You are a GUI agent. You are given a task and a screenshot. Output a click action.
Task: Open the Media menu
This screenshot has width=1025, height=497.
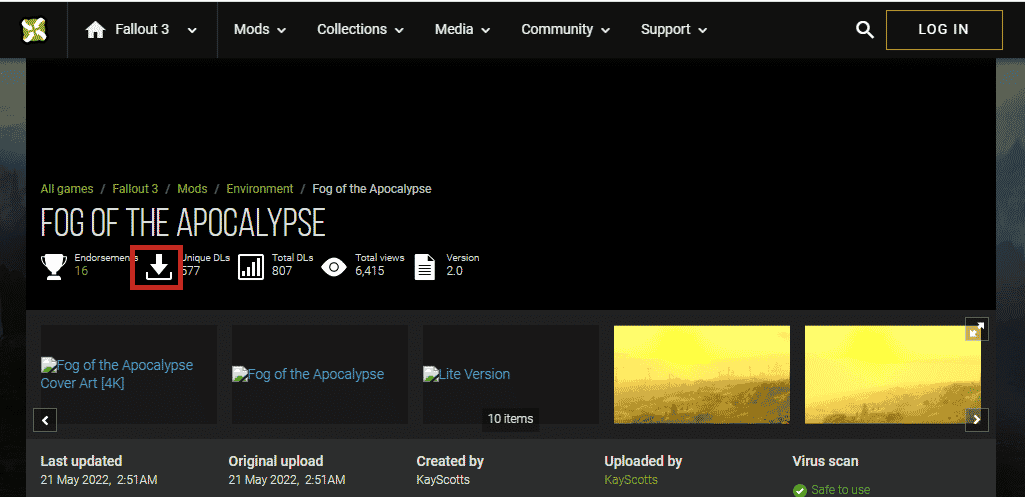(463, 29)
